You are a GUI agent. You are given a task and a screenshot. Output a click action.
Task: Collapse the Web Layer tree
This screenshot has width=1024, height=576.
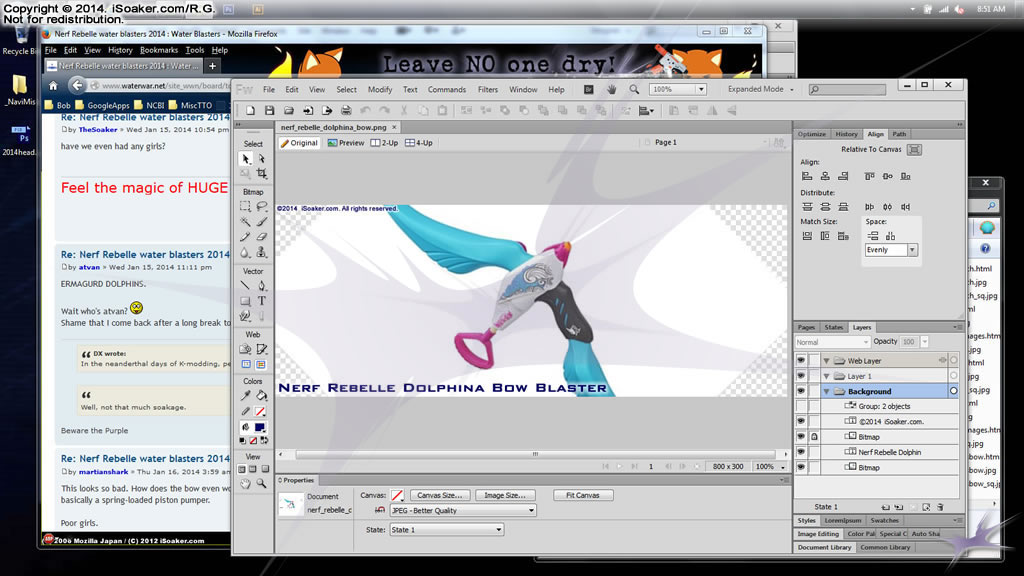coord(826,360)
